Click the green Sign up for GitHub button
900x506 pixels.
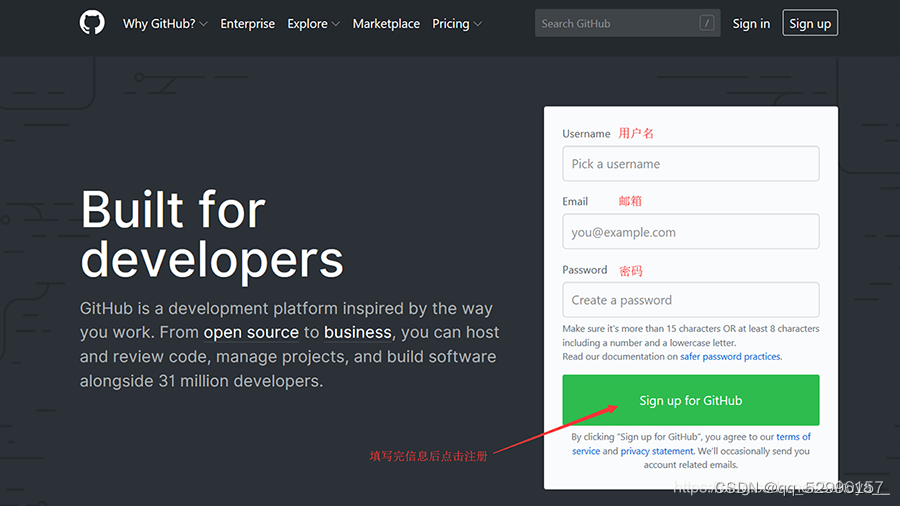click(x=690, y=400)
